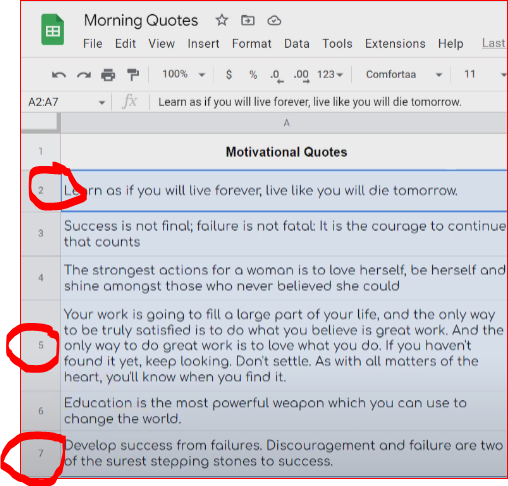Expand the 100% zoom dropdown
The image size is (508, 486).
[x=183, y=74]
